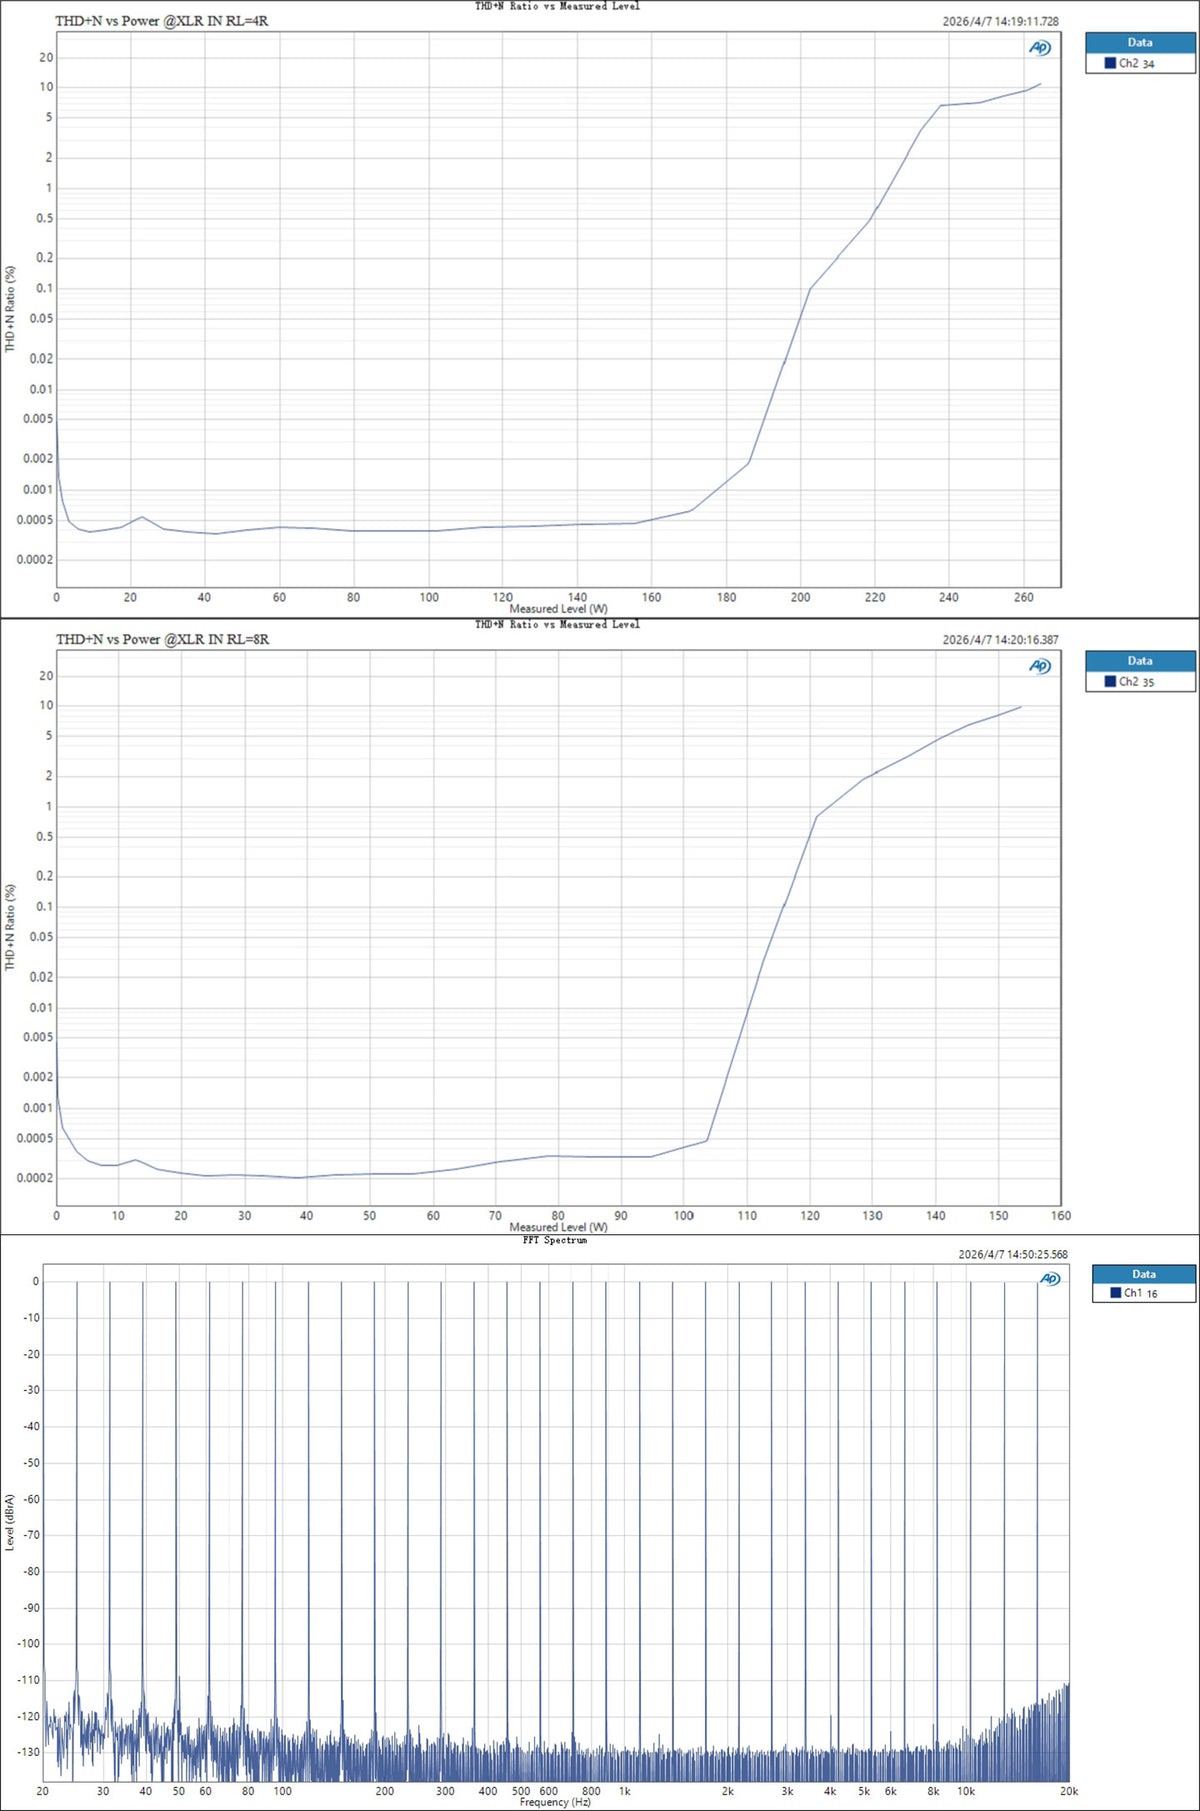
Task: Click the AP logo in the FFT Spectrum graph
Action: 1050,1279
